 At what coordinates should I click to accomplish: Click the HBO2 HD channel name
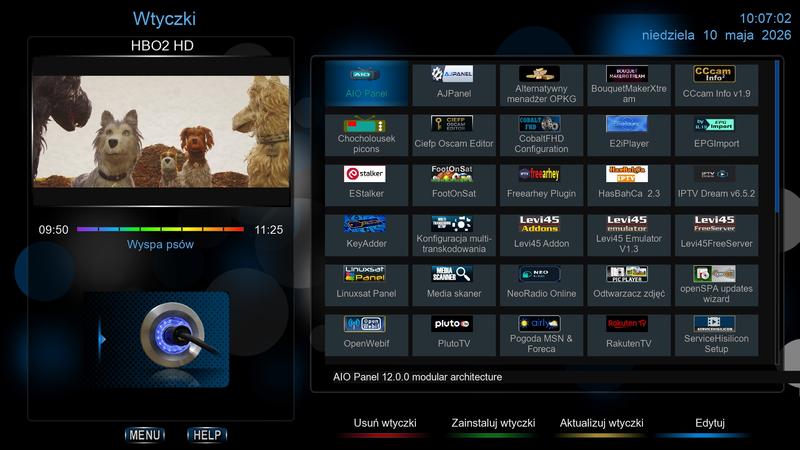(x=162, y=46)
